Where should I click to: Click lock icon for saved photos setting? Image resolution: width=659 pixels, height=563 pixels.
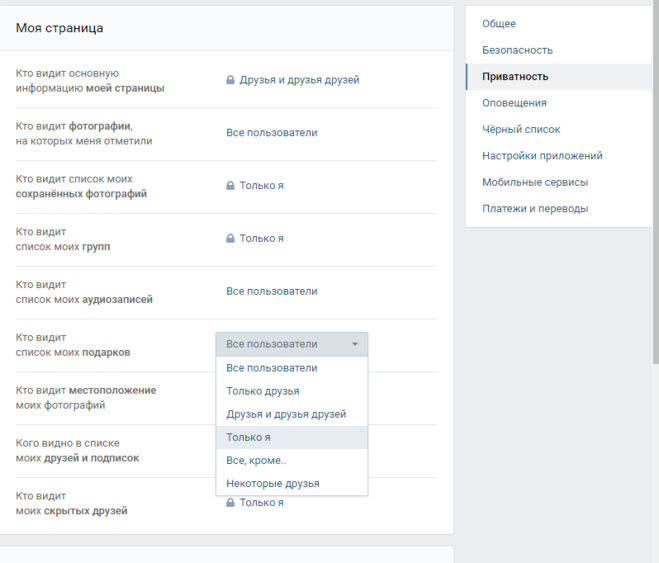pos(230,186)
